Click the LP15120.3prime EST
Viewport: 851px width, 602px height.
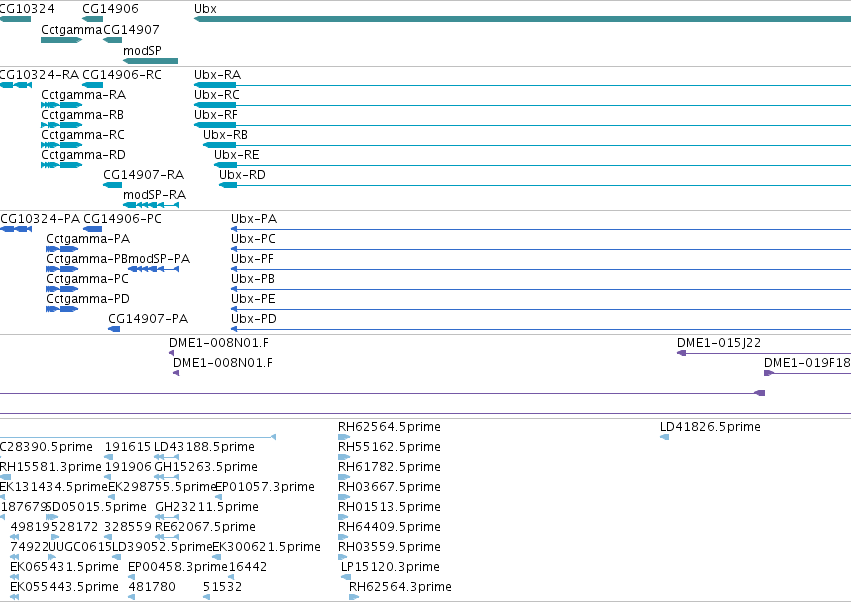pyautogui.click(x=346, y=577)
